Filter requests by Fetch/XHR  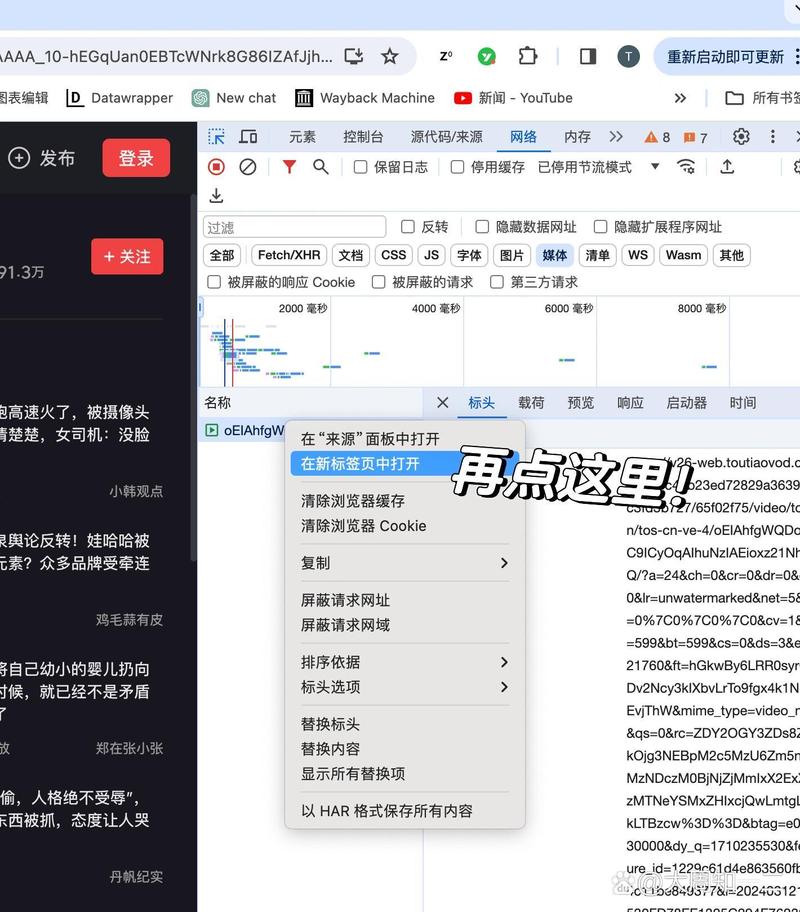pos(289,255)
